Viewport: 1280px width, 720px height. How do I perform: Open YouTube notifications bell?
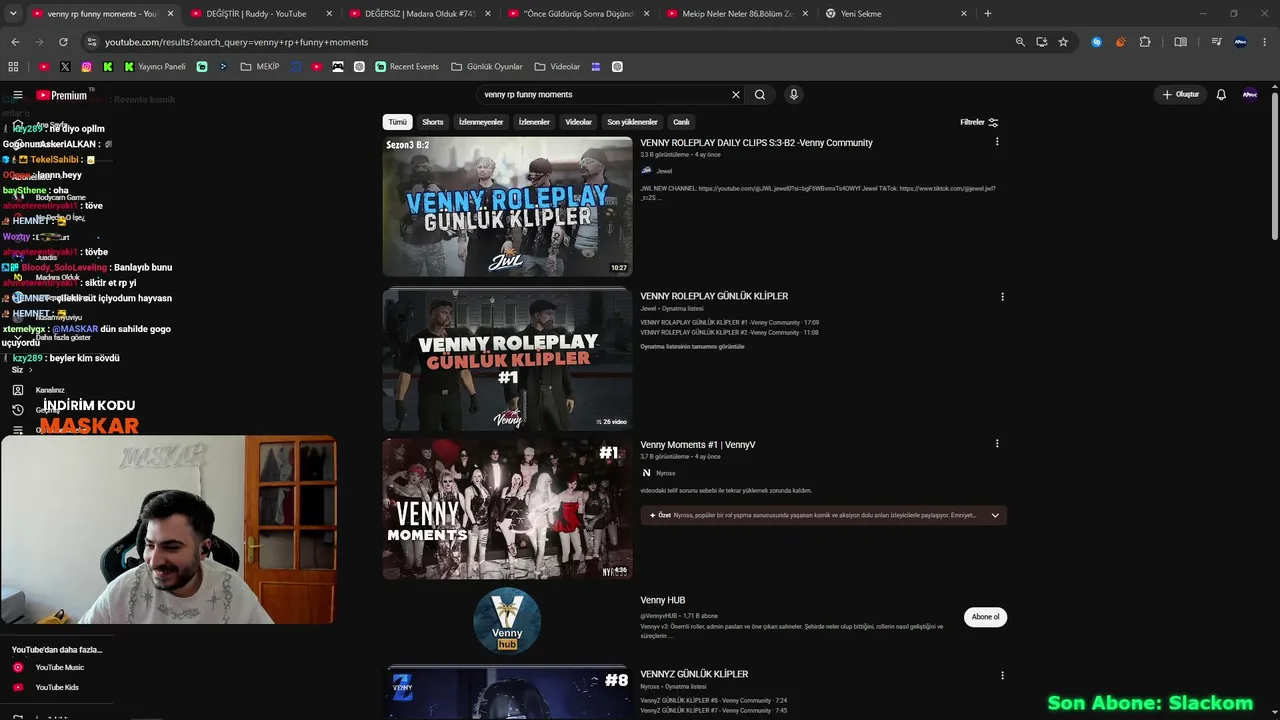click(x=1221, y=95)
